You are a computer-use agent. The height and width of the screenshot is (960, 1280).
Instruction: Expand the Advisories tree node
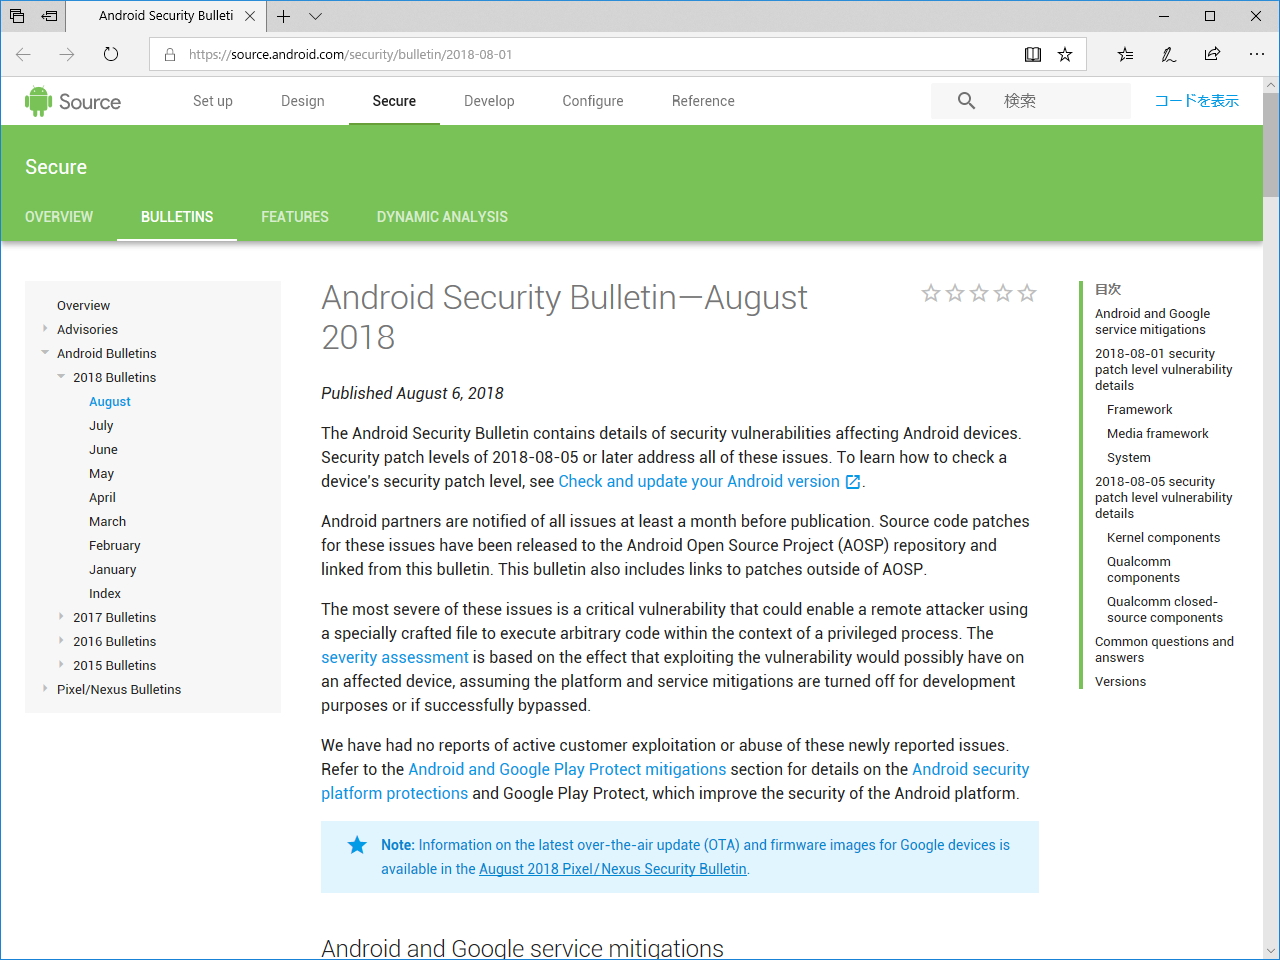click(45, 329)
